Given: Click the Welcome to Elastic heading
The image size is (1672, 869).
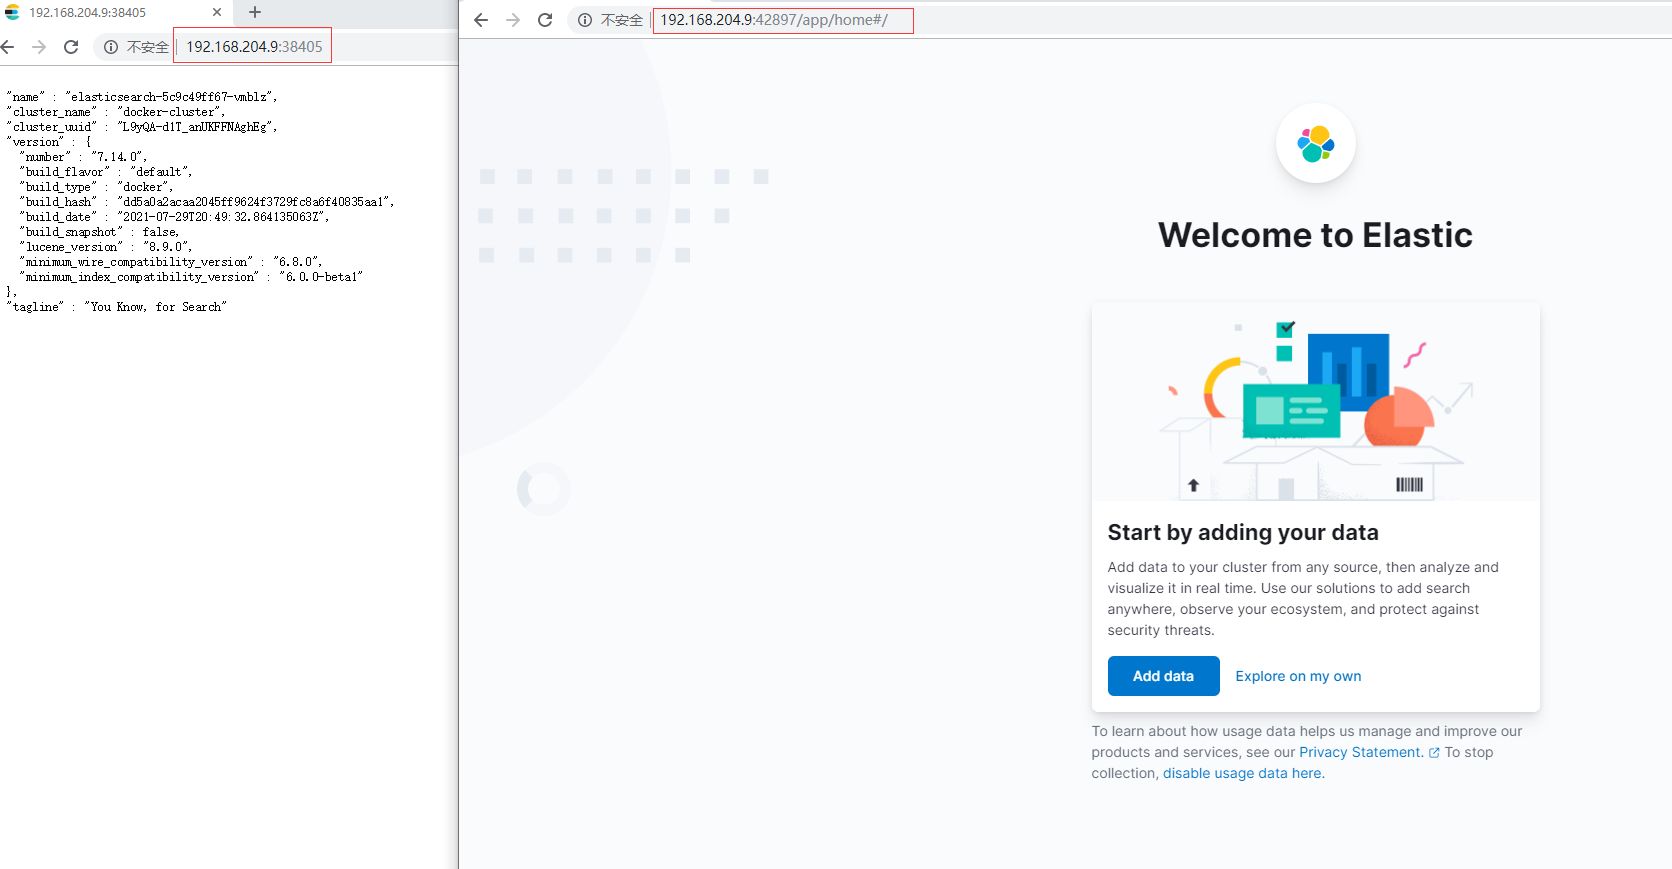Looking at the screenshot, I should [x=1315, y=235].
